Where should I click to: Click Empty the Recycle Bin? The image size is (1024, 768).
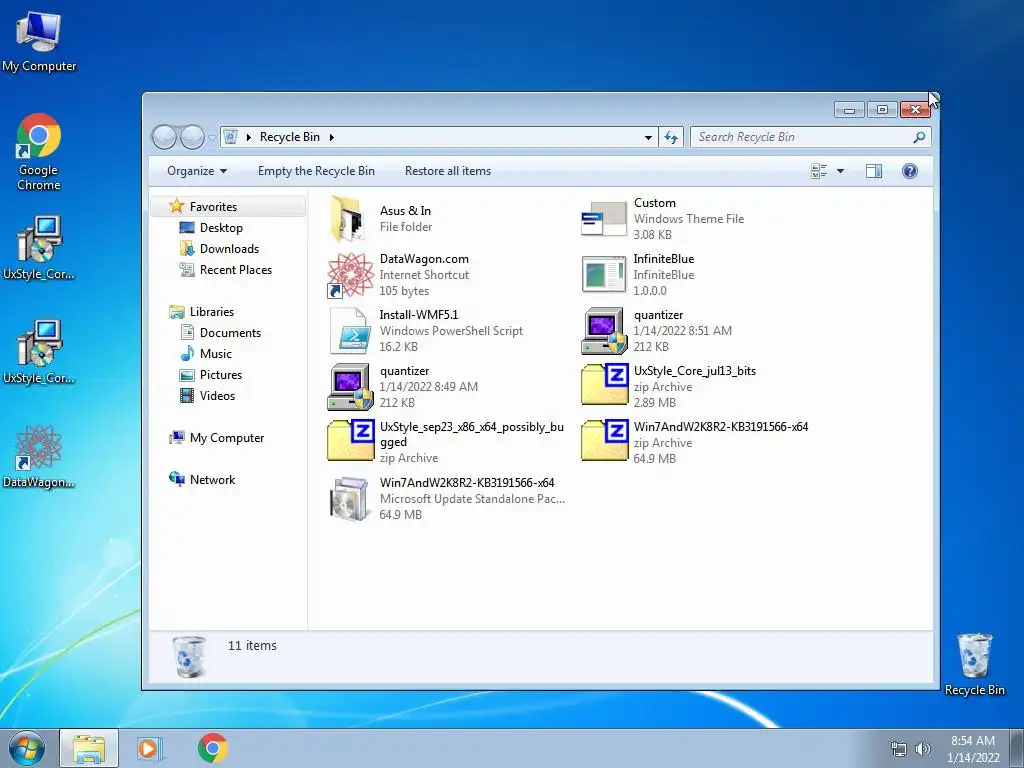point(316,171)
